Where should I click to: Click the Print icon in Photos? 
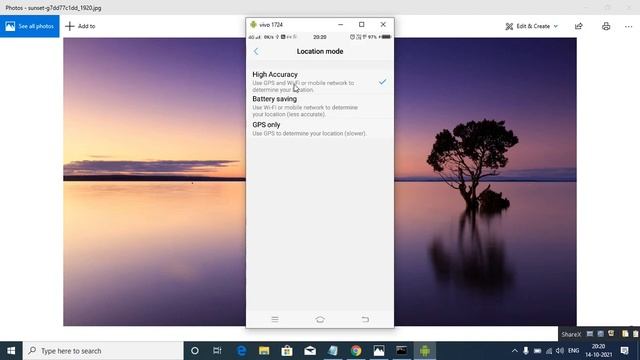pyautogui.click(x=606, y=26)
